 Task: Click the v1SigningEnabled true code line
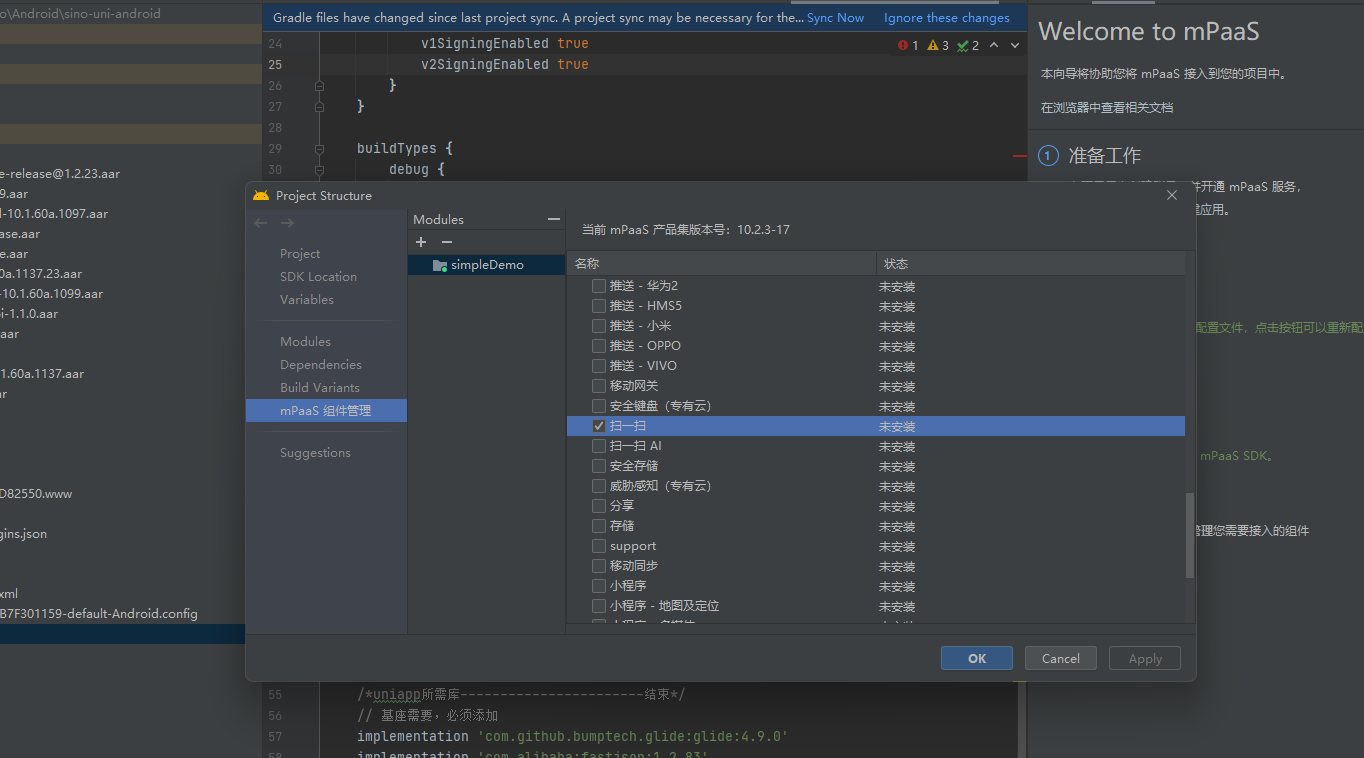505,43
